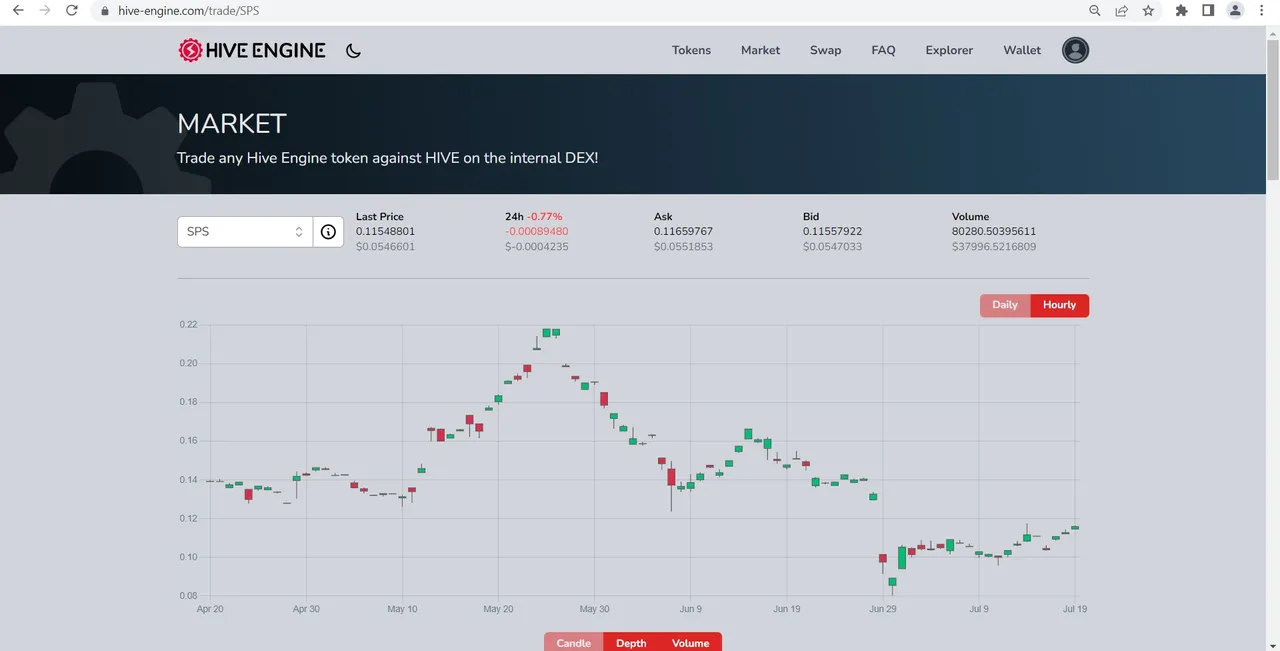The image size is (1280, 651).
Task: Select the Depth chart tab
Action: coord(631,642)
